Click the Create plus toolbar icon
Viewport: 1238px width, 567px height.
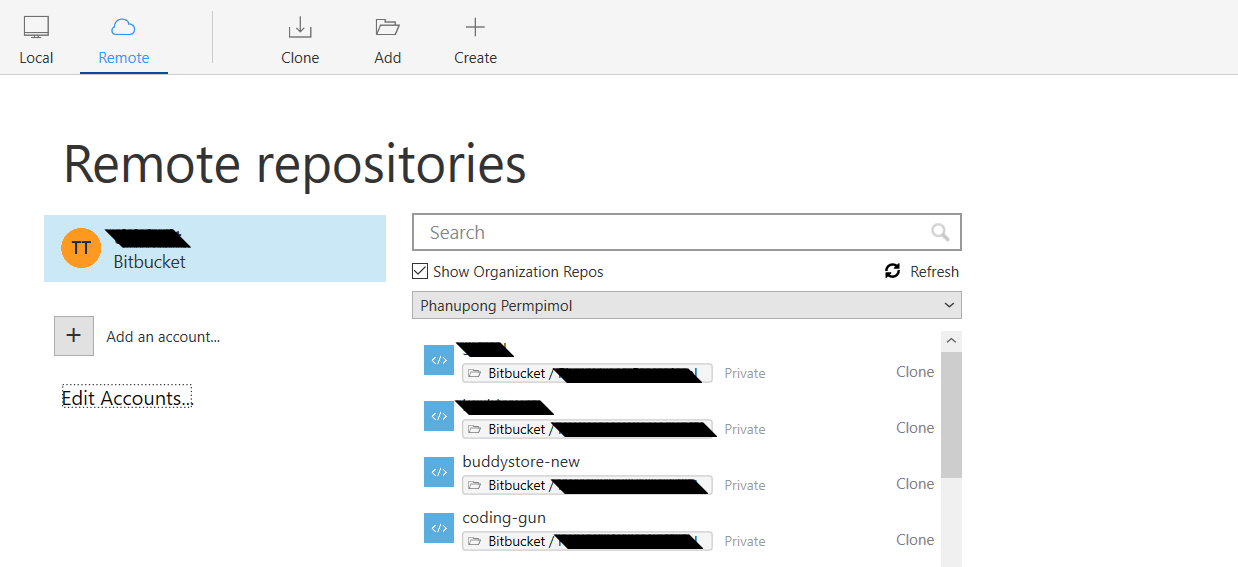coord(475,27)
